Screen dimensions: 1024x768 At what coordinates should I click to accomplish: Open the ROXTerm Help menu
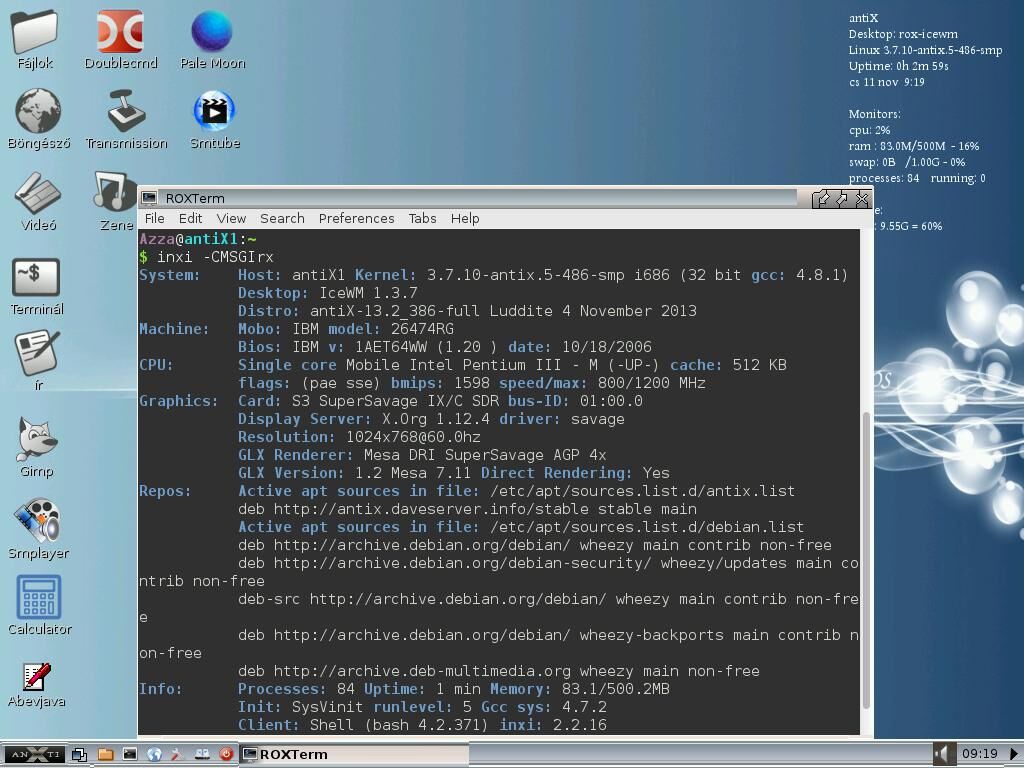[x=465, y=218]
